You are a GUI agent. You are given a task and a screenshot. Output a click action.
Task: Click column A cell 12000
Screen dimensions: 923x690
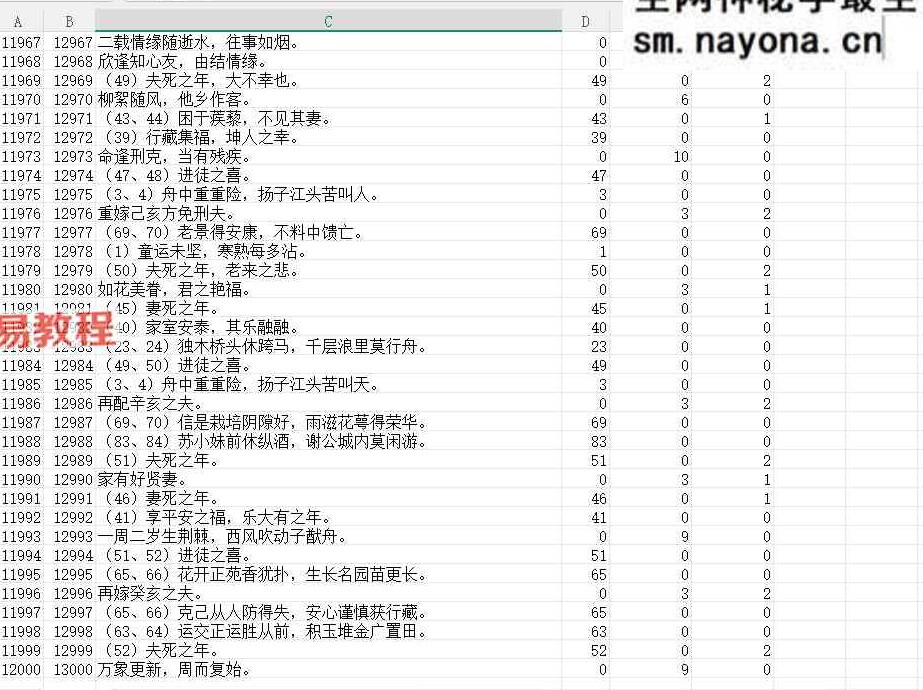tap(21, 669)
